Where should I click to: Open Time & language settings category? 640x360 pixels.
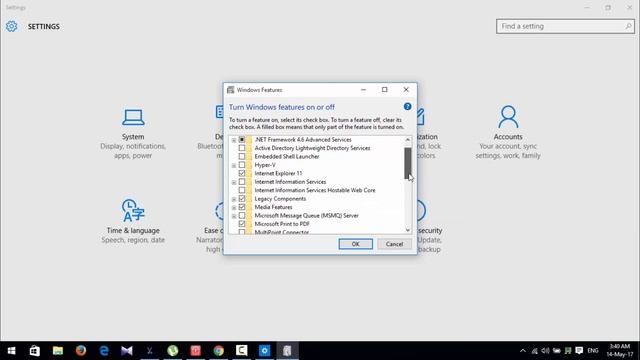133,221
